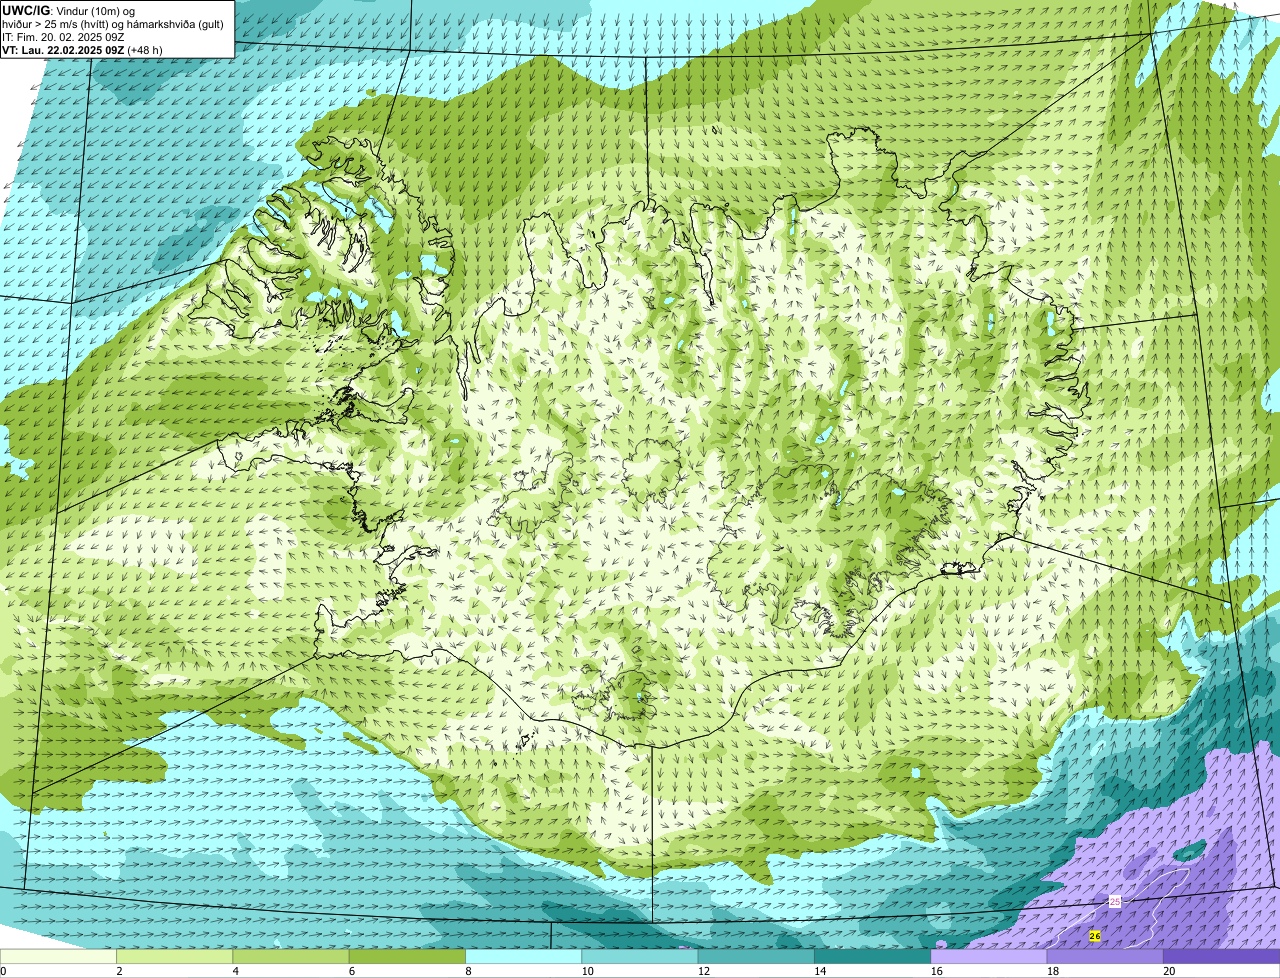Click the legend scale label "4"
Viewport: 1280px width, 978px height.
235,971
